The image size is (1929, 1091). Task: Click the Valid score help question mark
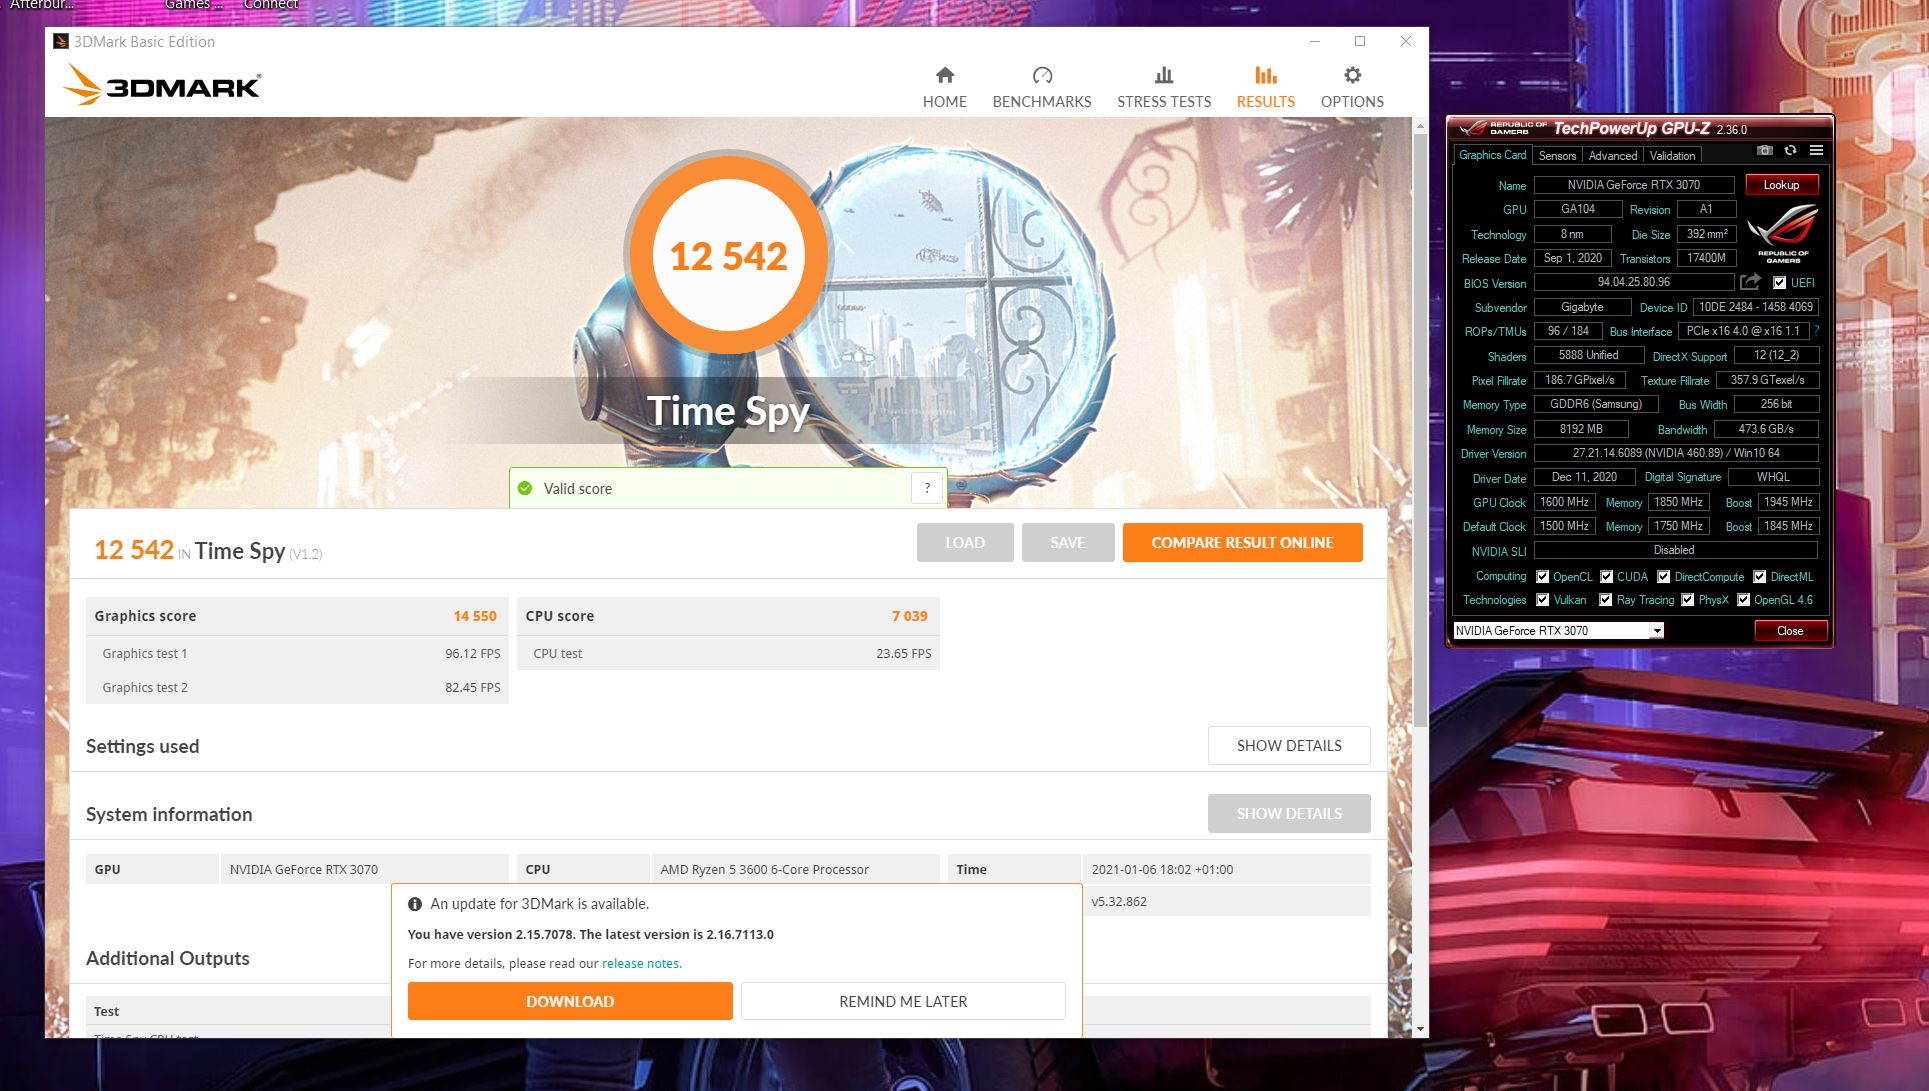[x=927, y=488]
